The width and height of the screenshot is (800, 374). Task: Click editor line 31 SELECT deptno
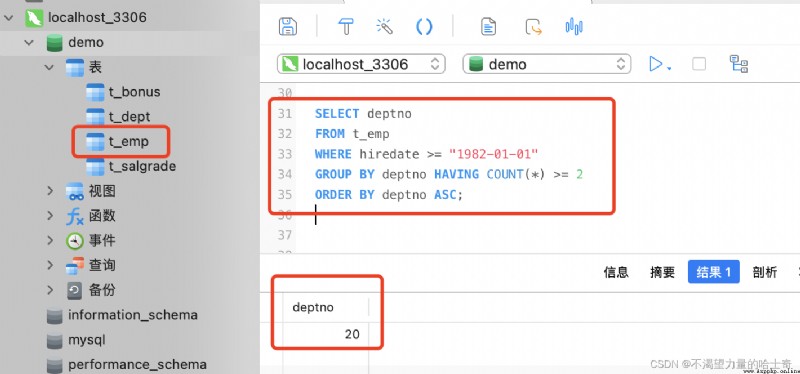[363, 113]
